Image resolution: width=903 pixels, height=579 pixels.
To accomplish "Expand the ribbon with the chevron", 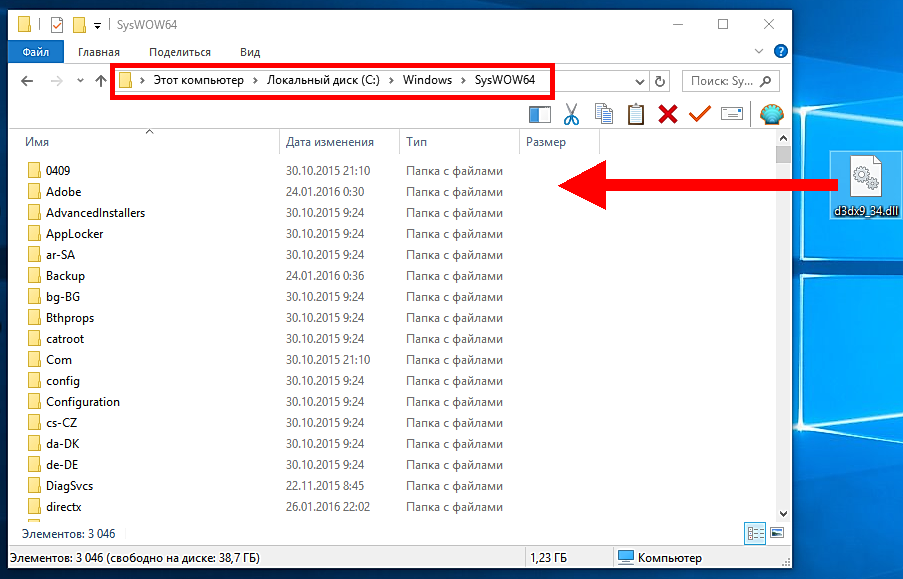I will pos(760,52).
